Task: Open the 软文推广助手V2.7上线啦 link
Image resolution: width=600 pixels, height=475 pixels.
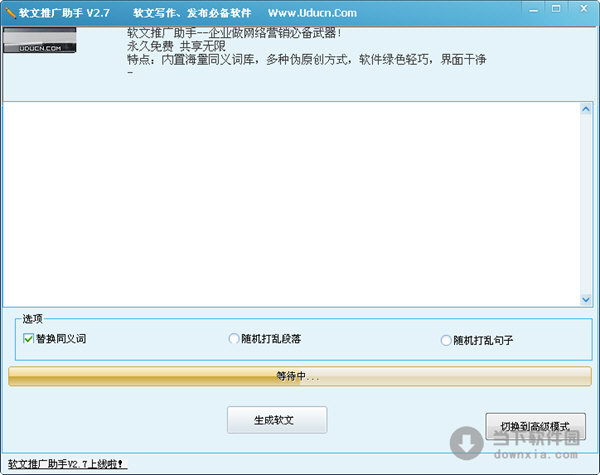Action: [67, 464]
